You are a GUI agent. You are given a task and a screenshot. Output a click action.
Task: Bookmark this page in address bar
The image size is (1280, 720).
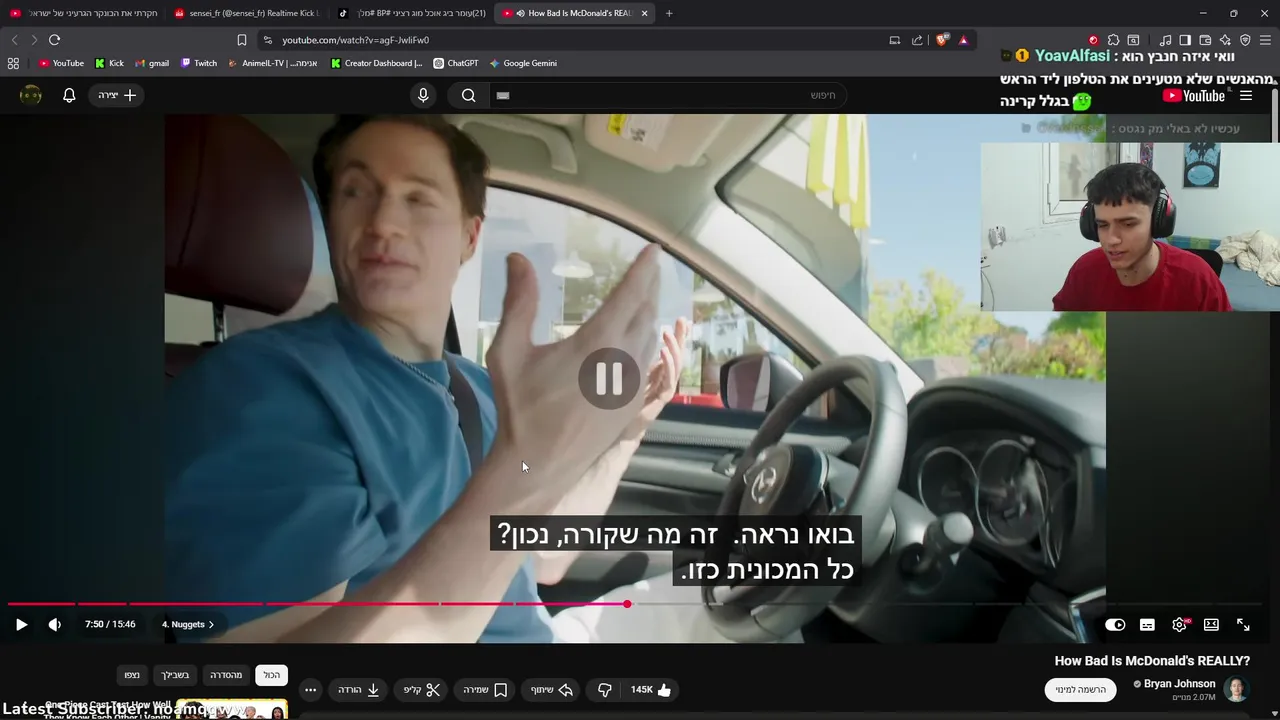coord(241,40)
